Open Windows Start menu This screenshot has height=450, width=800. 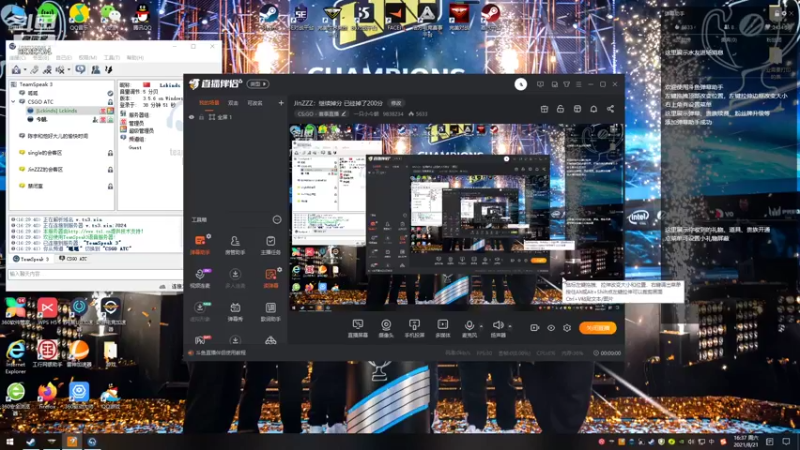[10, 441]
